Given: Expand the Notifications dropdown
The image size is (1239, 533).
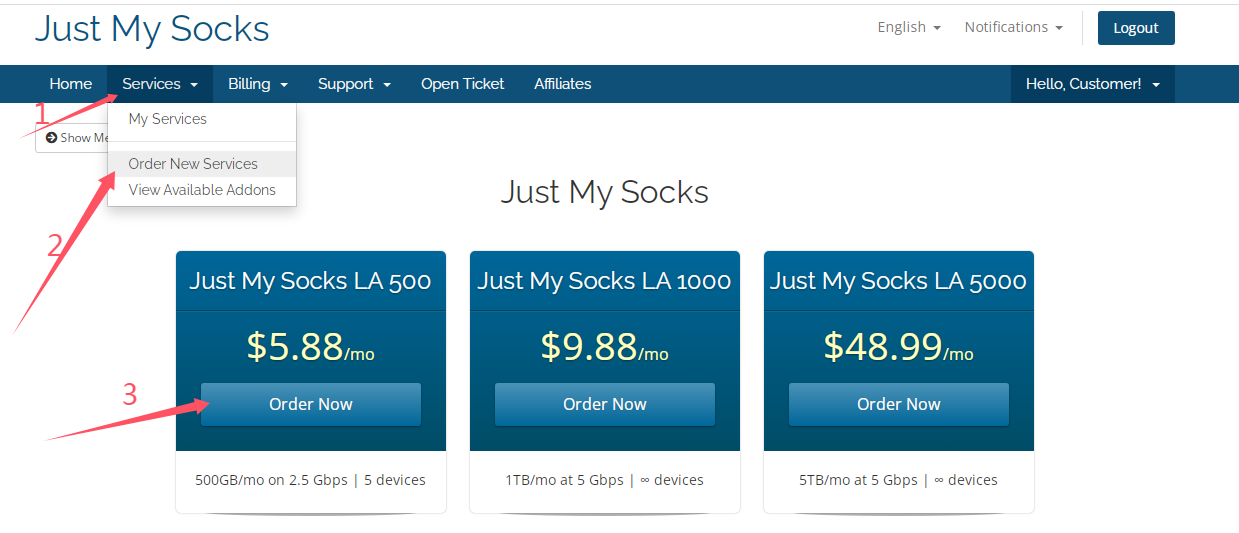Looking at the screenshot, I should (x=1013, y=27).
